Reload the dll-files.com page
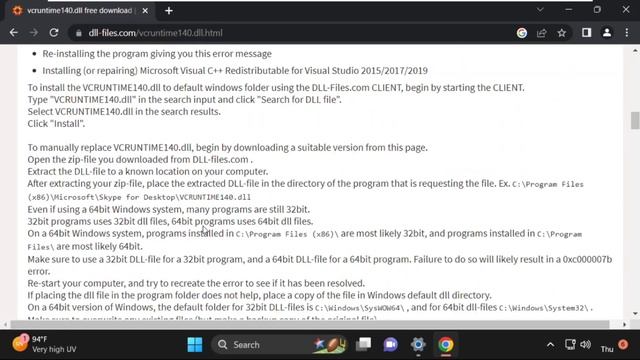Image resolution: width=640 pixels, height=360 pixels. [54, 33]
